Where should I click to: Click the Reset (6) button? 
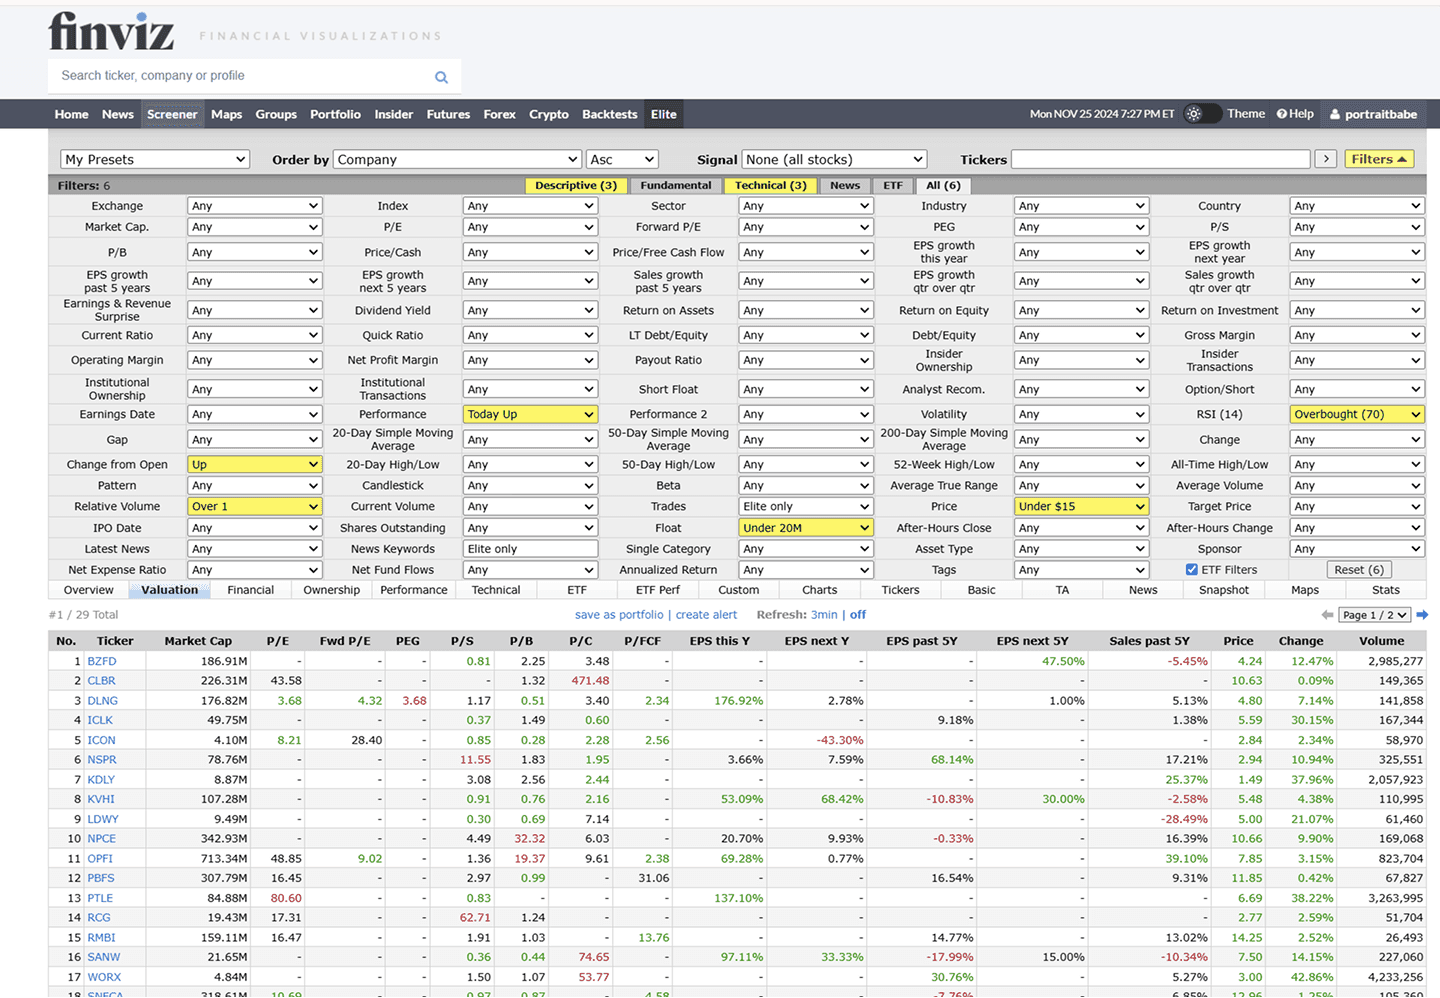[1359, 570]
